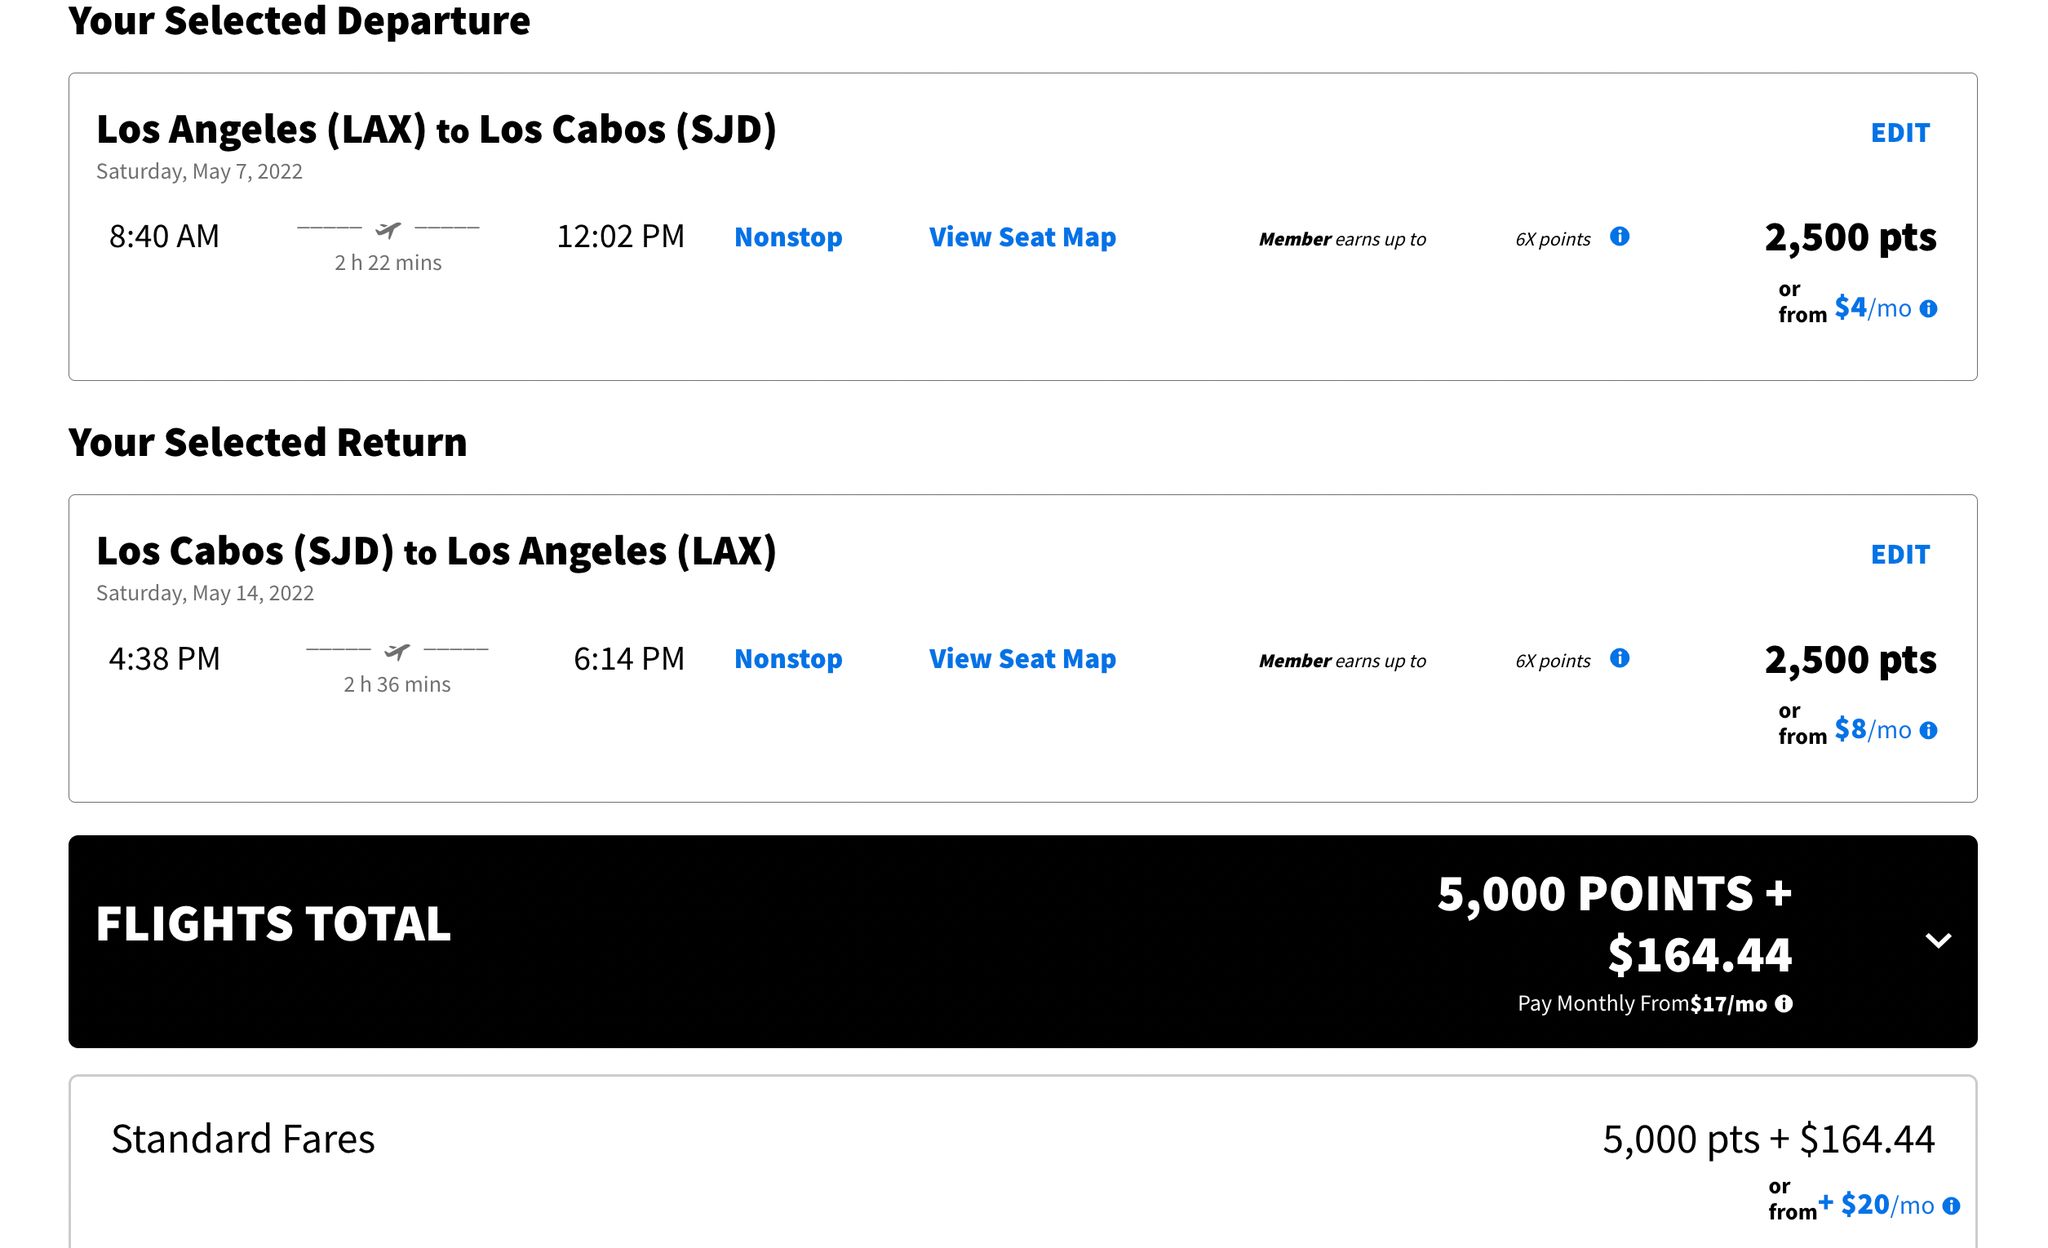Click Standard Fares $20/mo info icon
The width and height of the screenshot is (2048, 1248).
[1951, 1206]
